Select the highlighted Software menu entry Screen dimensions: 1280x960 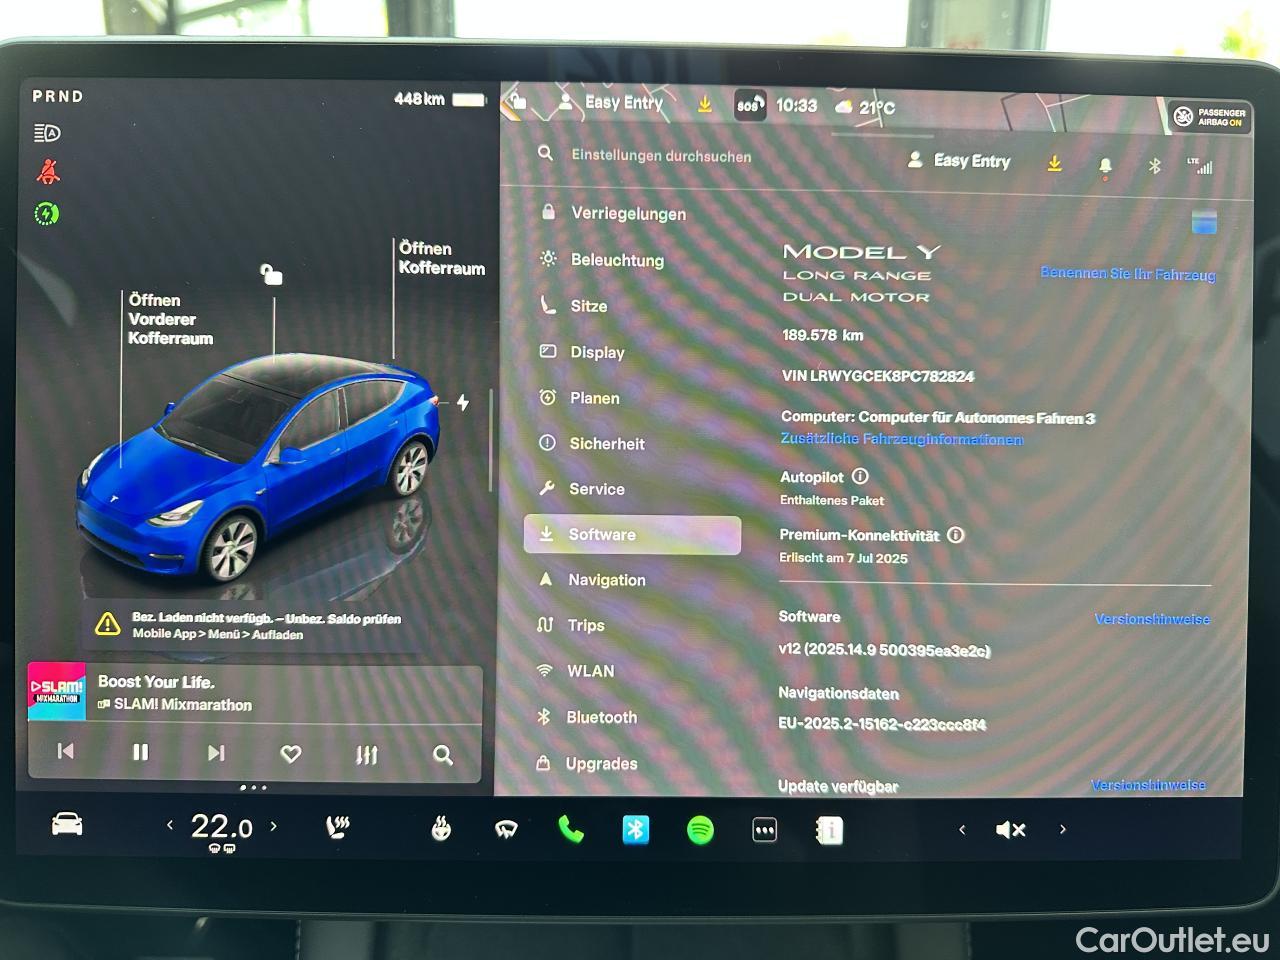[x=632, y=535]
